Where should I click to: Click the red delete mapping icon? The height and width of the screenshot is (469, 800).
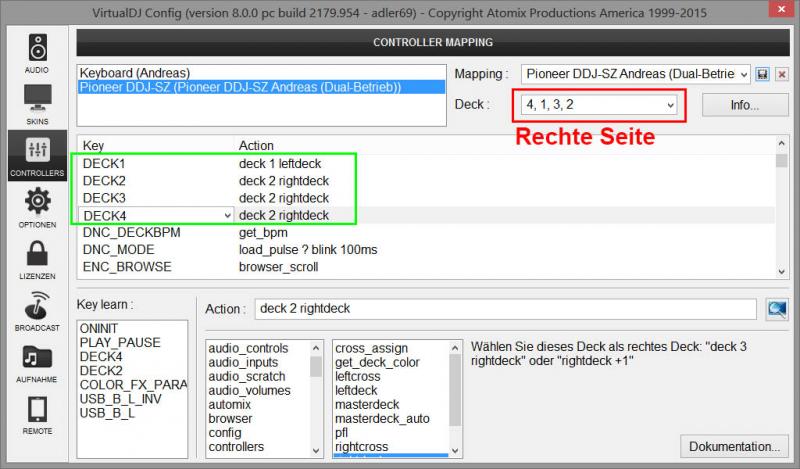781,75
